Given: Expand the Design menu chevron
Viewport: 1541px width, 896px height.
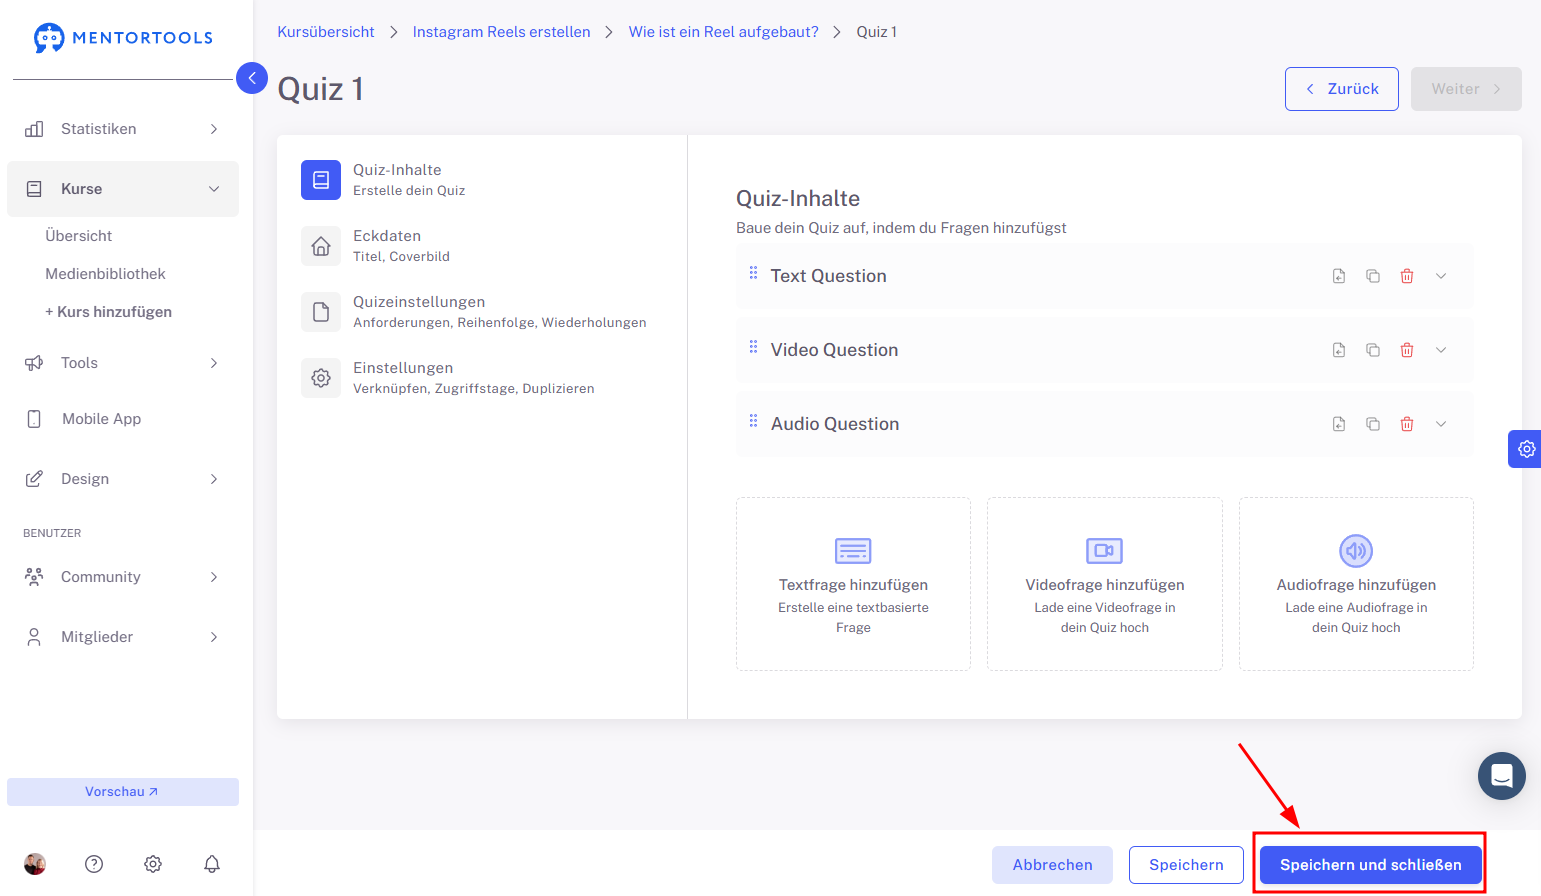Looking at the screenshot, I should [x=214, y=479].
